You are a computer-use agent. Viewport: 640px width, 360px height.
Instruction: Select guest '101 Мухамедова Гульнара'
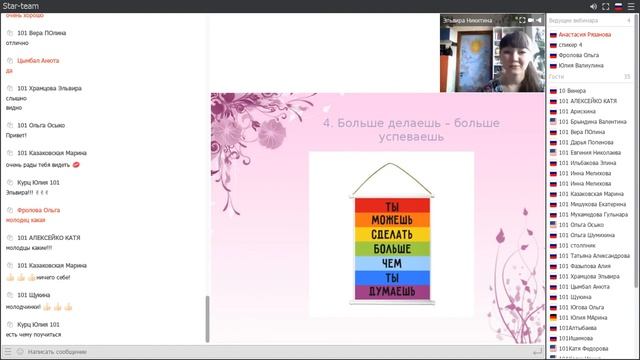[593, 214]
